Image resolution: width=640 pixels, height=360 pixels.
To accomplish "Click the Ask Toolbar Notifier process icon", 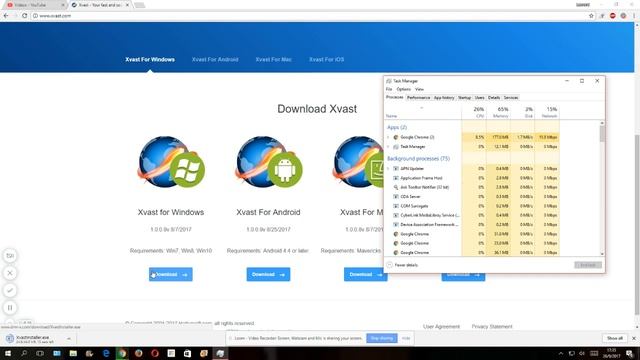I will tap(396, 187).
